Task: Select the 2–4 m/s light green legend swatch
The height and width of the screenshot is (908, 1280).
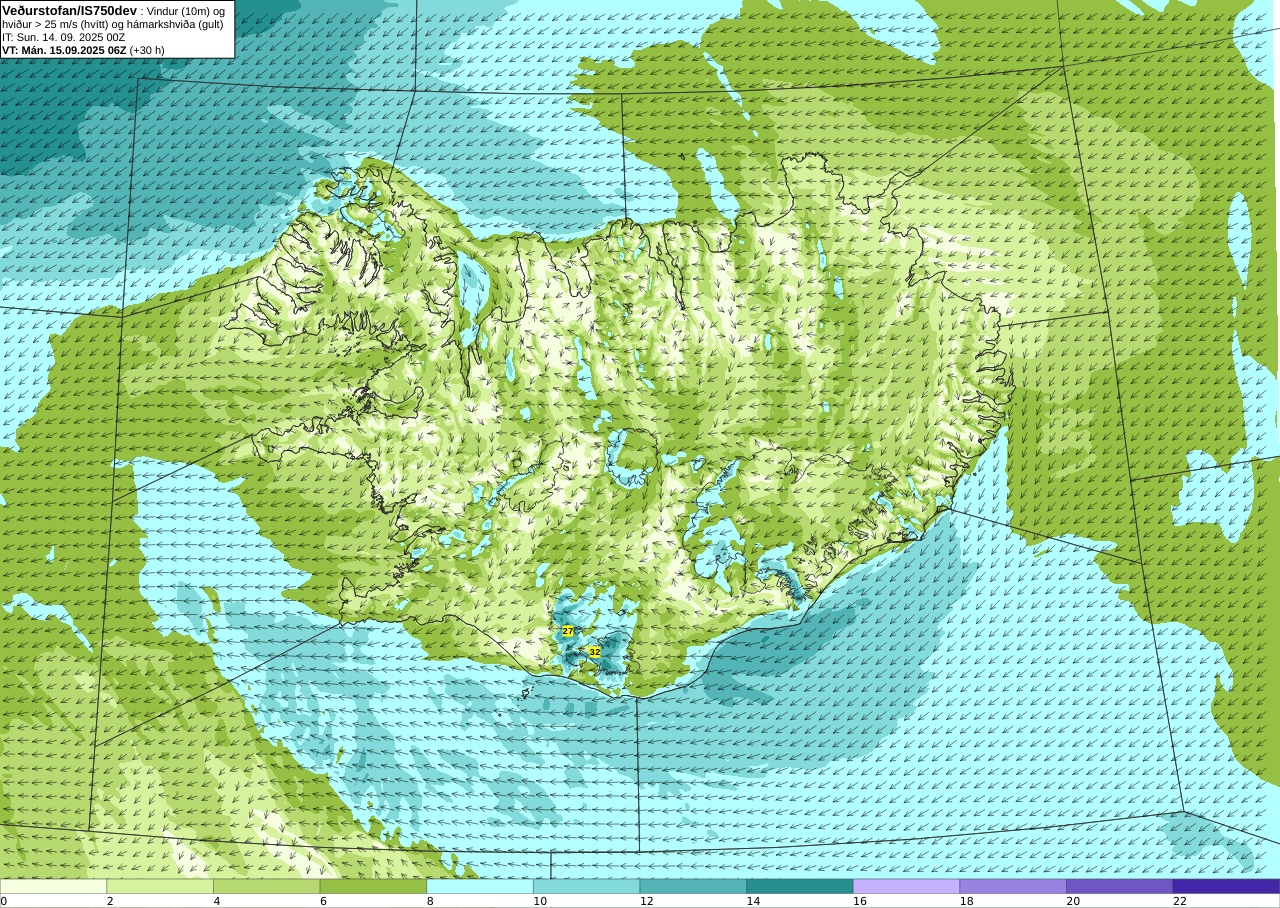Action: (160, 886)
